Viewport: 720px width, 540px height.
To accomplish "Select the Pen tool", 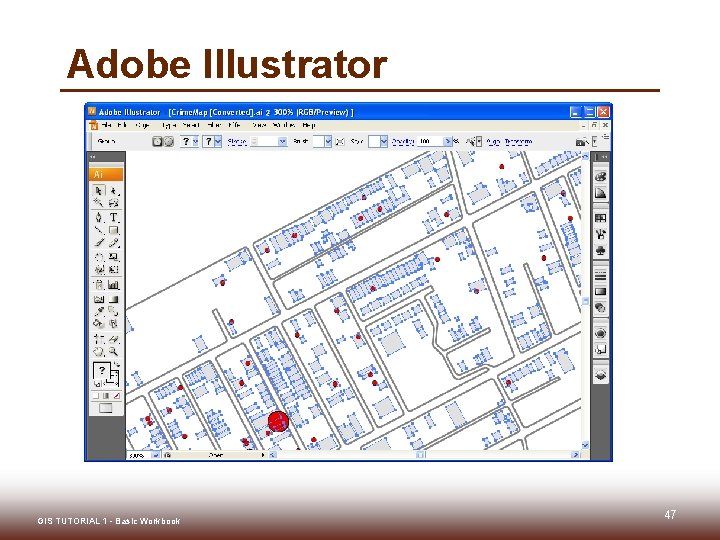I will point(98,217).
